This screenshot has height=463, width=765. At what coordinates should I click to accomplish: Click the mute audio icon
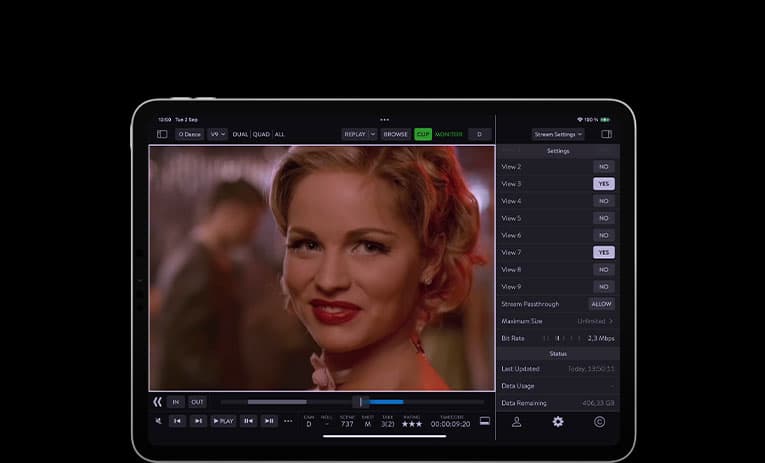coord(158,421)
